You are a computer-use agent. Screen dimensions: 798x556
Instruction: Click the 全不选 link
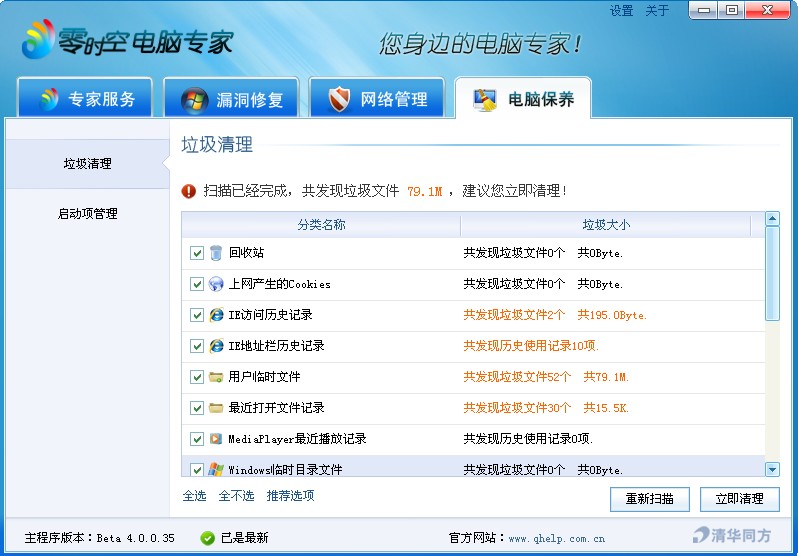(x=236, y=495)
